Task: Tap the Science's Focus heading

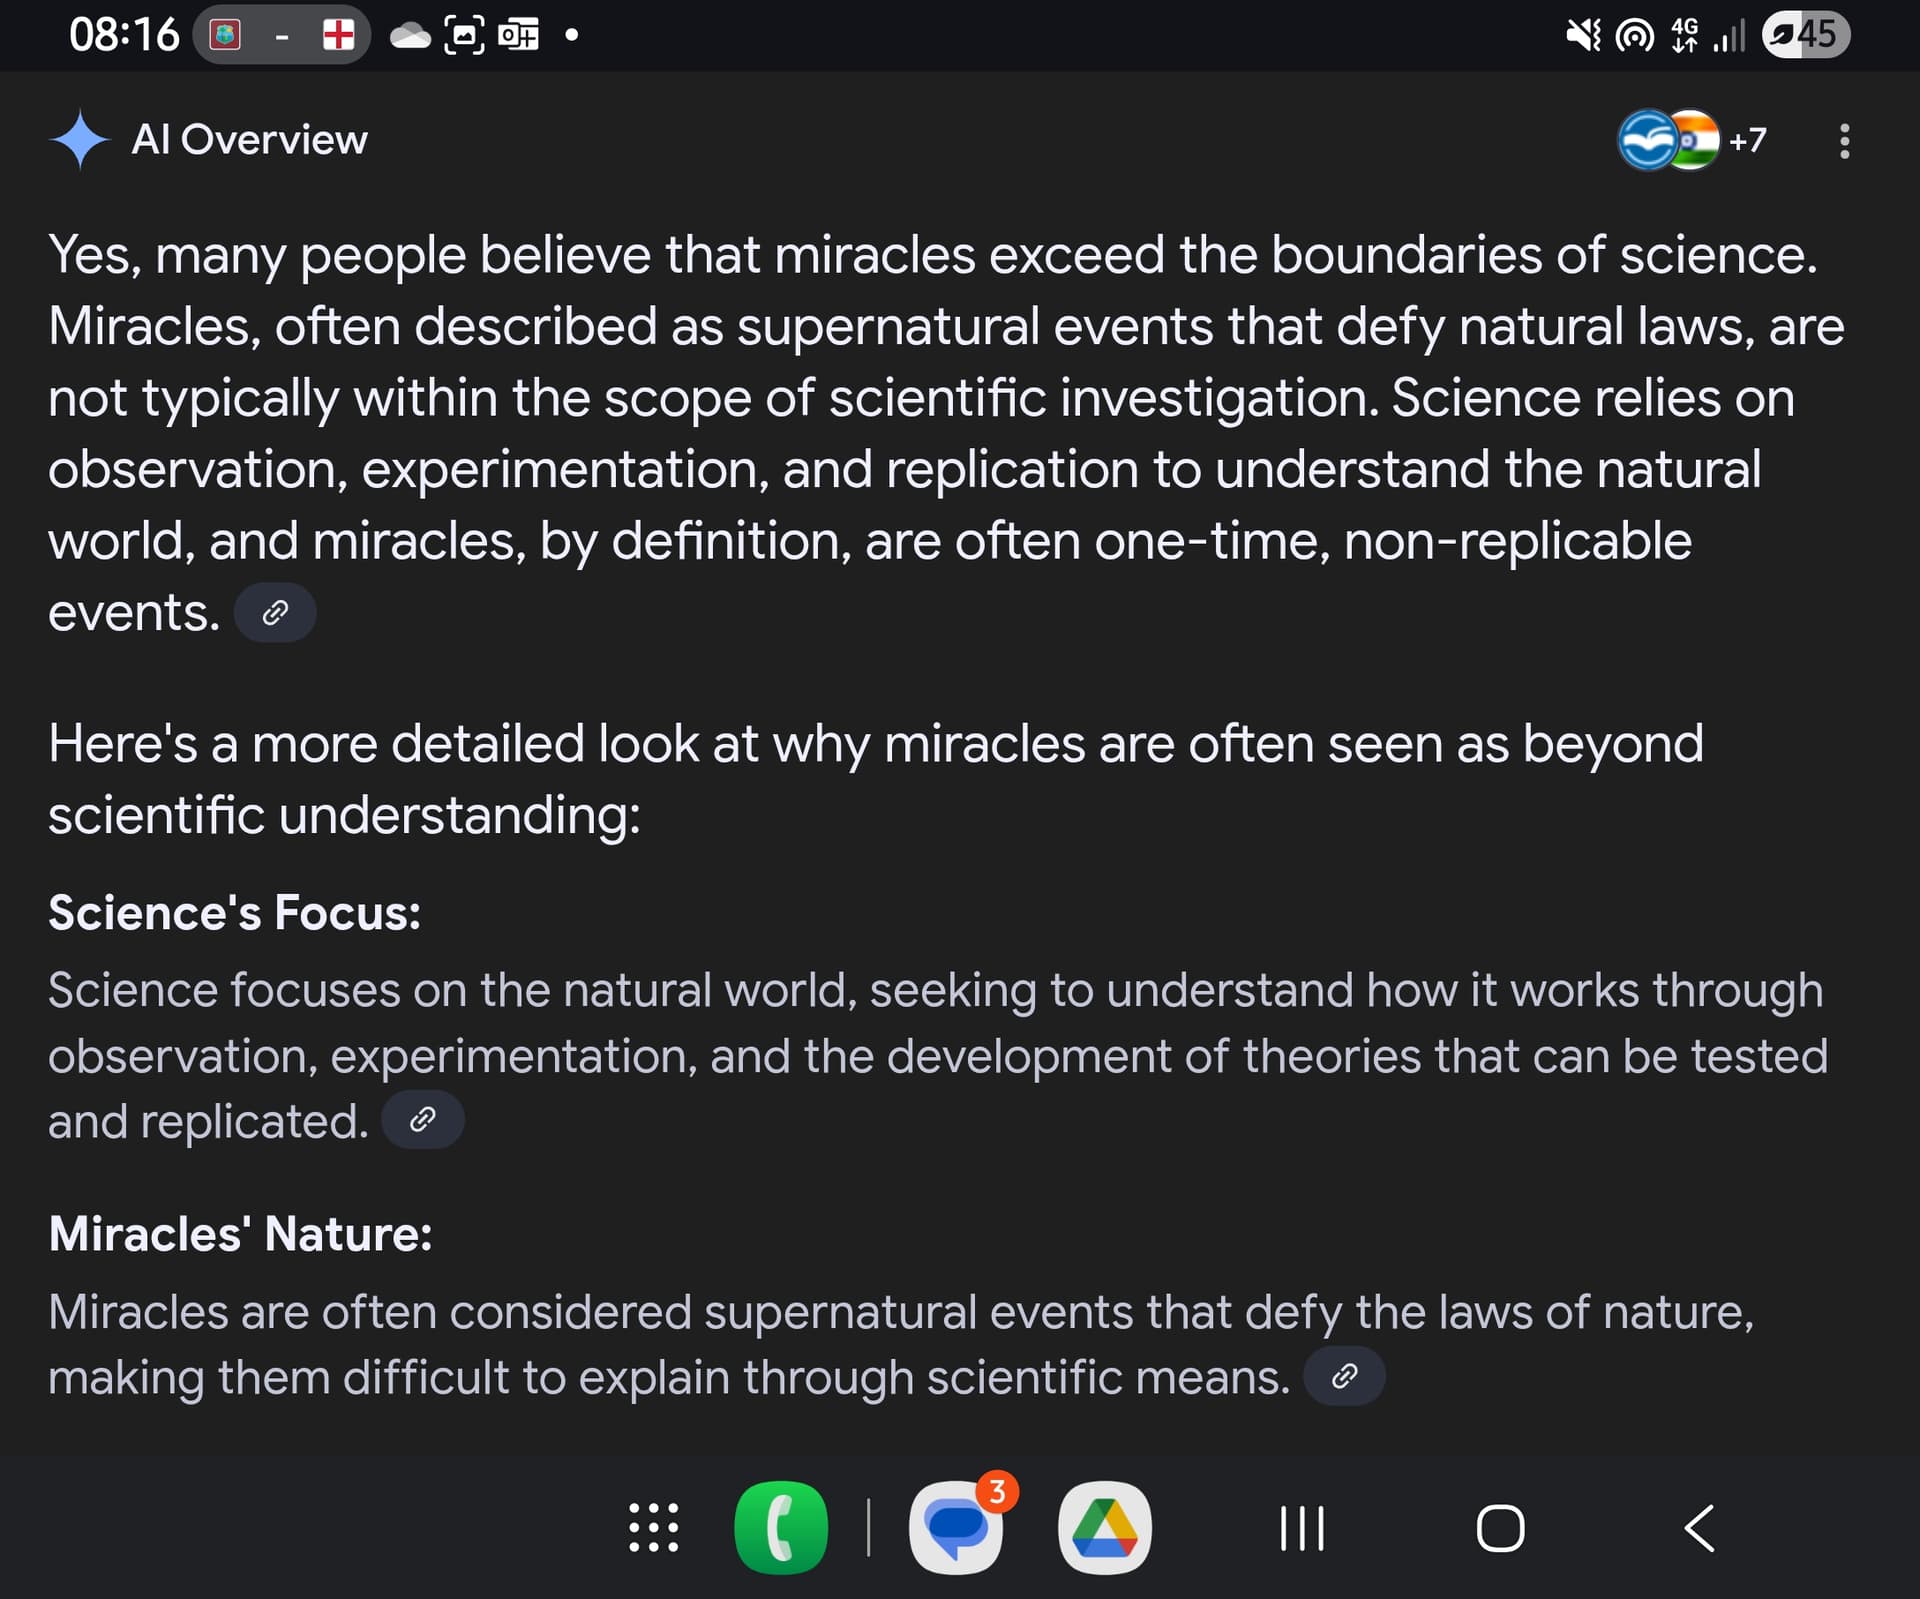Action: click(x=235, y=913)
